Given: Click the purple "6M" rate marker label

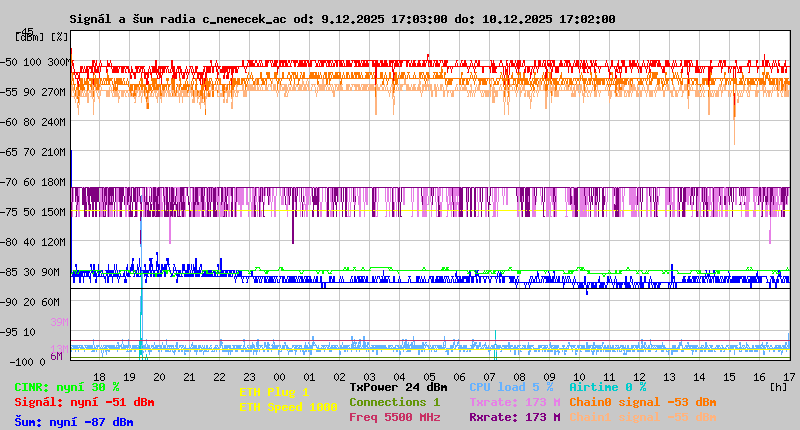Looking at the screenshot, I should coord(56,356).
